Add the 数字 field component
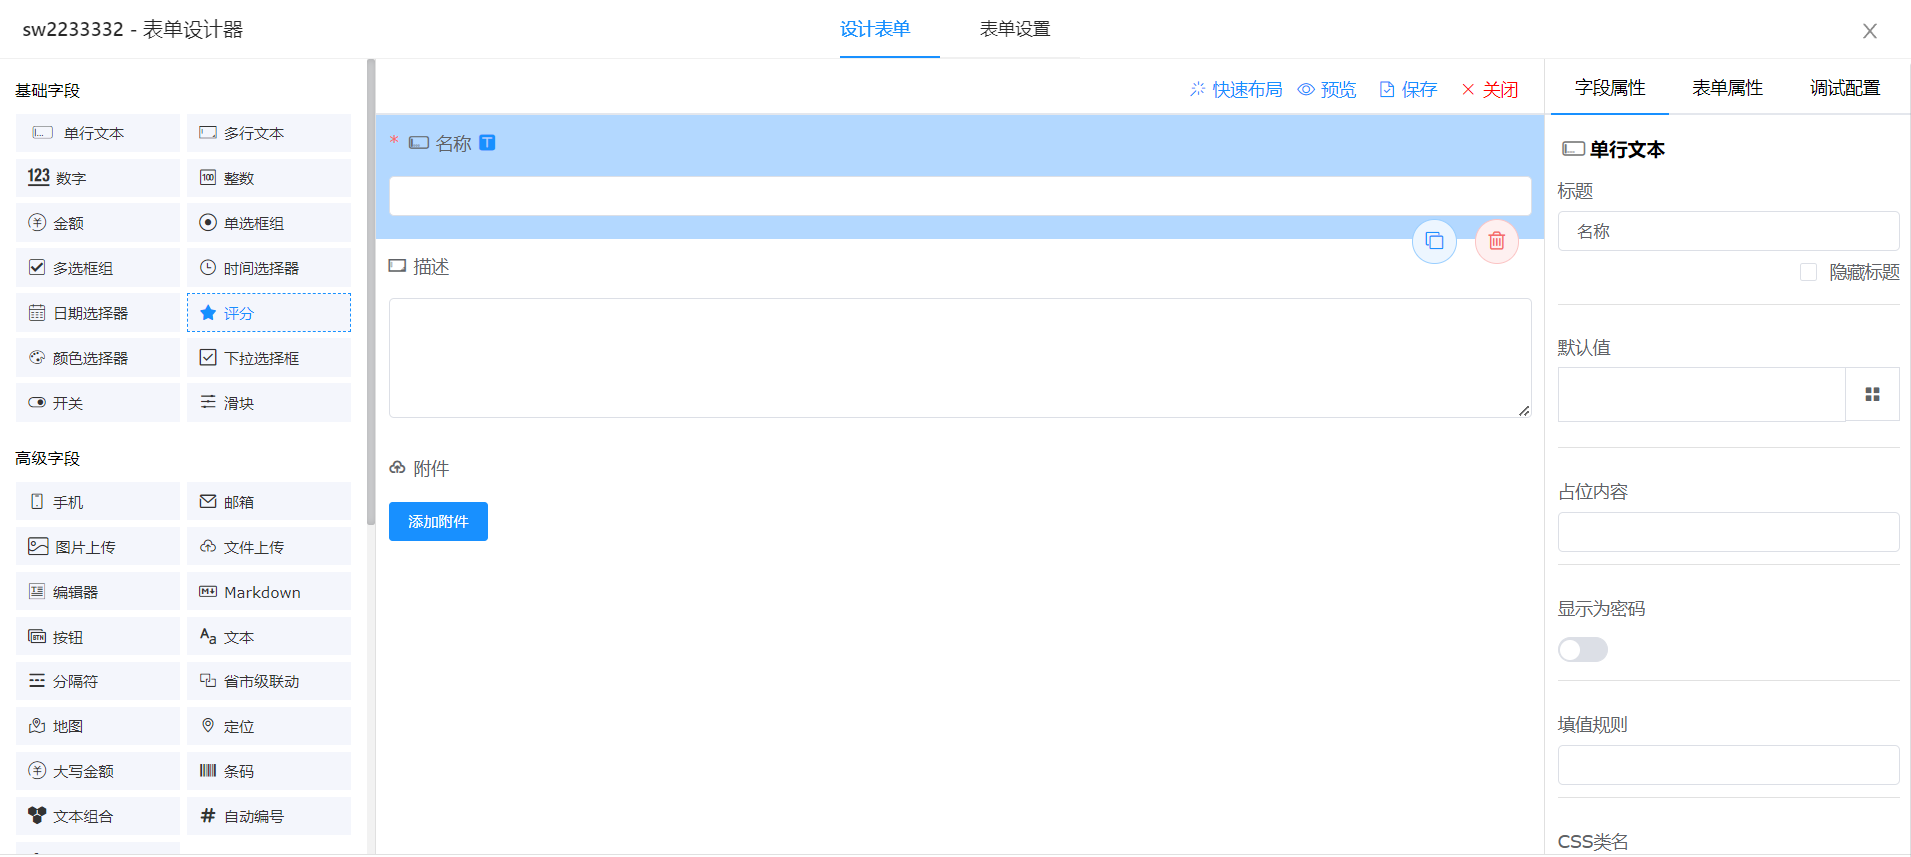 click(x=97, y=178)
